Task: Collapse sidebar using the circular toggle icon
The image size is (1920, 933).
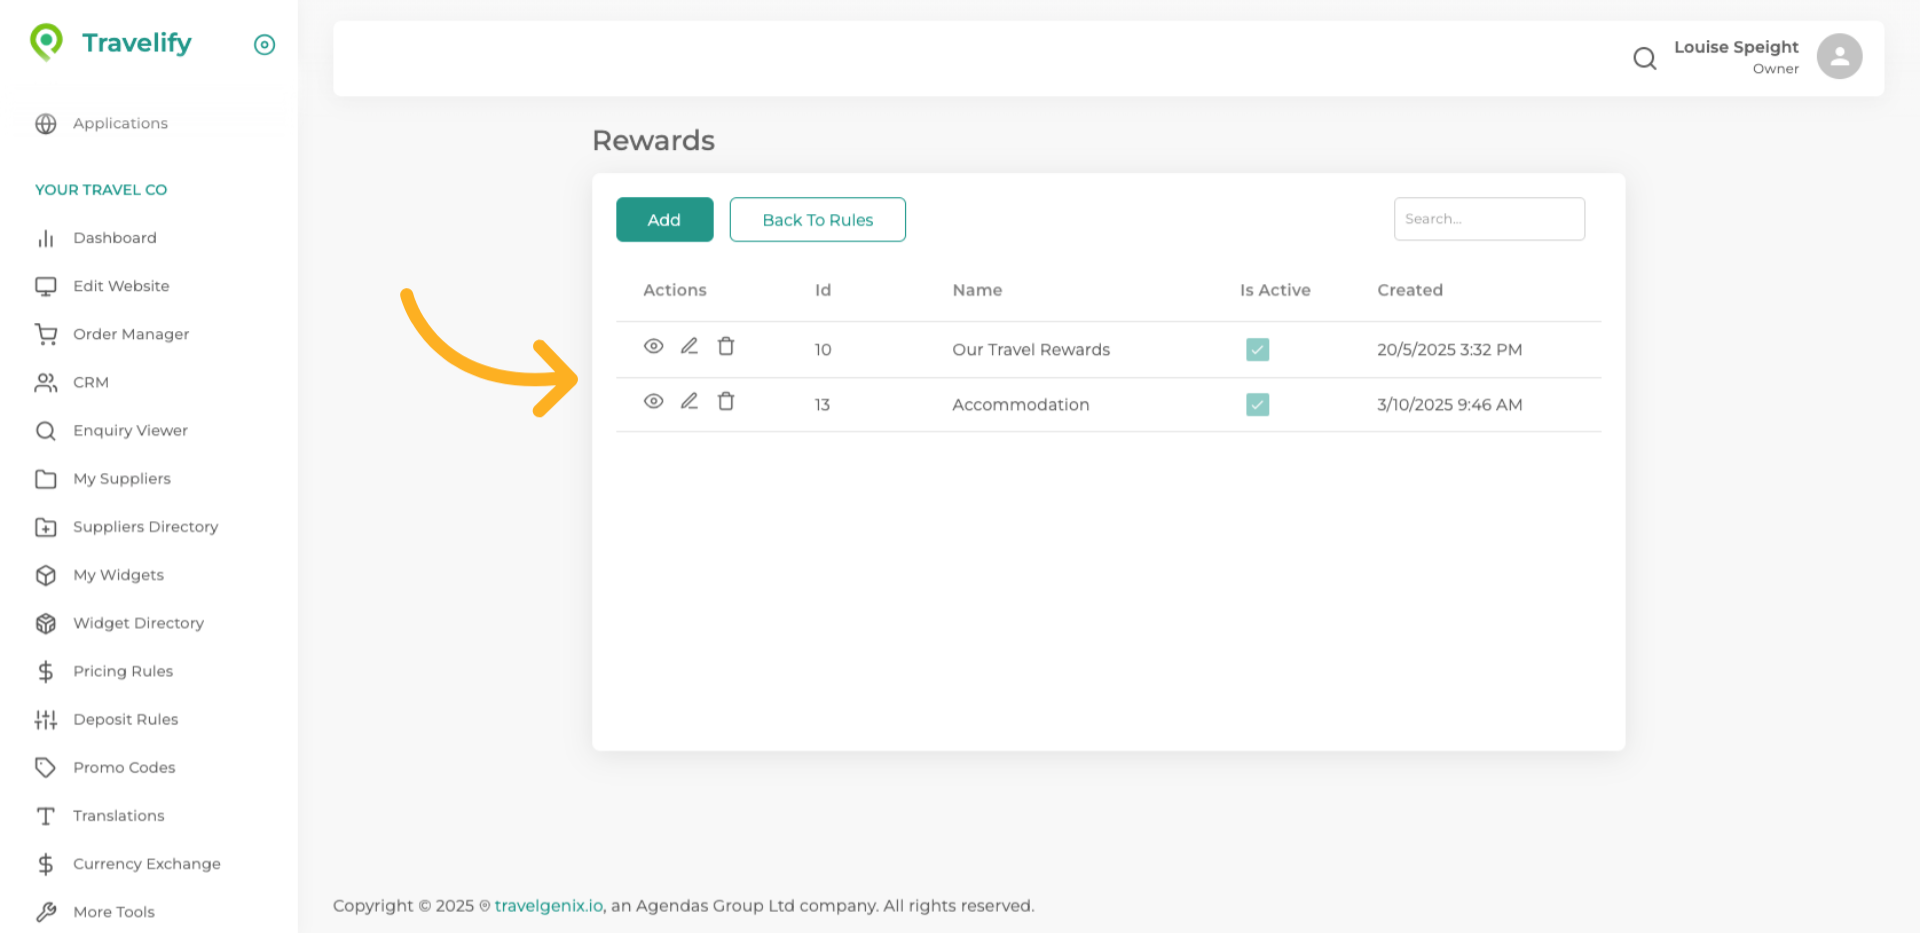Action: click(x=264, y=44)
